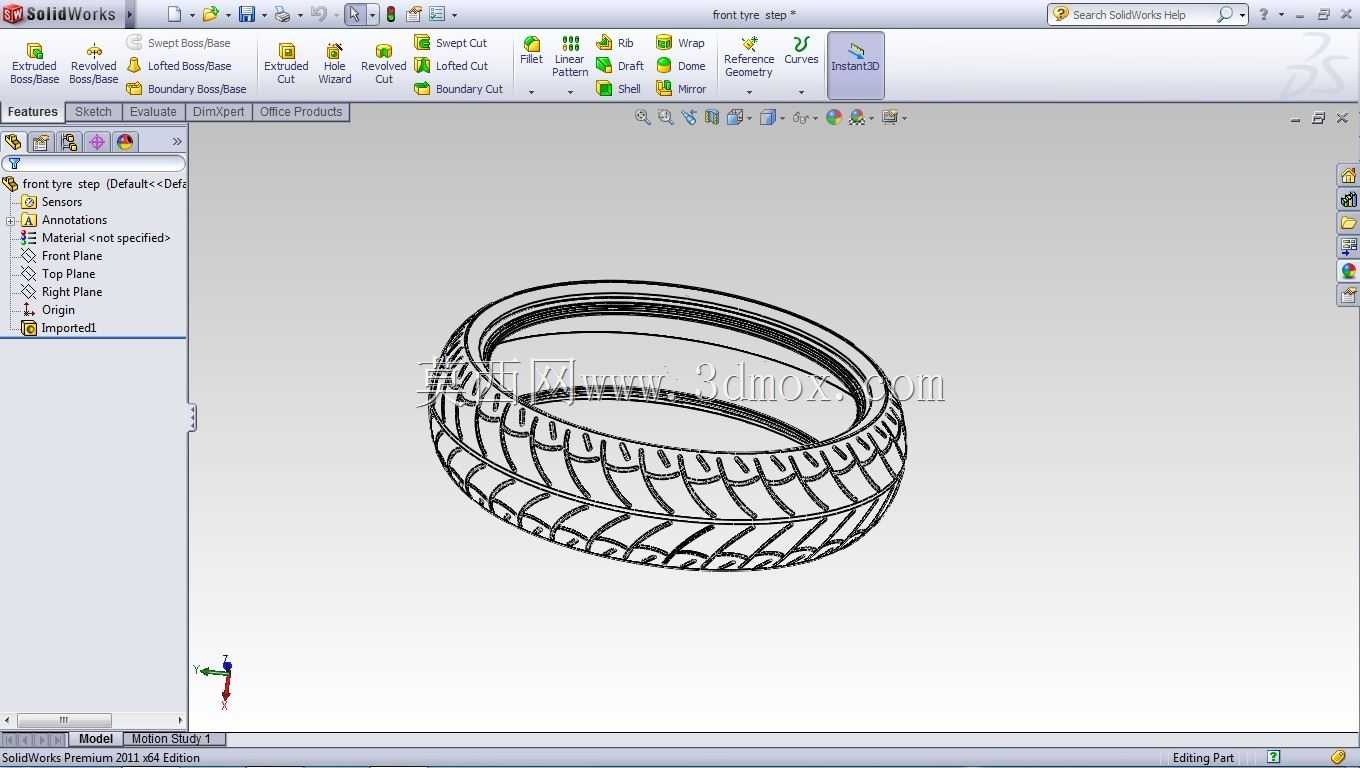Click the Edit Appearance color ball
1360x768 pixels.
point(834,118)
